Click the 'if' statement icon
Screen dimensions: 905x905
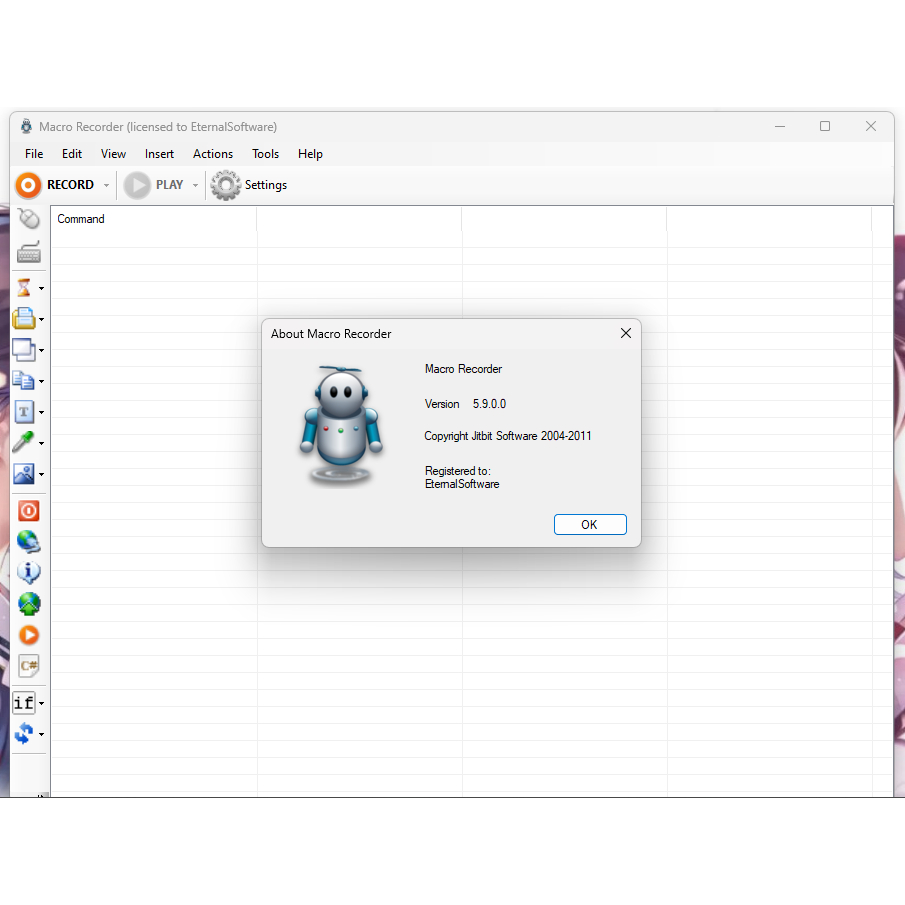(24, 702)
